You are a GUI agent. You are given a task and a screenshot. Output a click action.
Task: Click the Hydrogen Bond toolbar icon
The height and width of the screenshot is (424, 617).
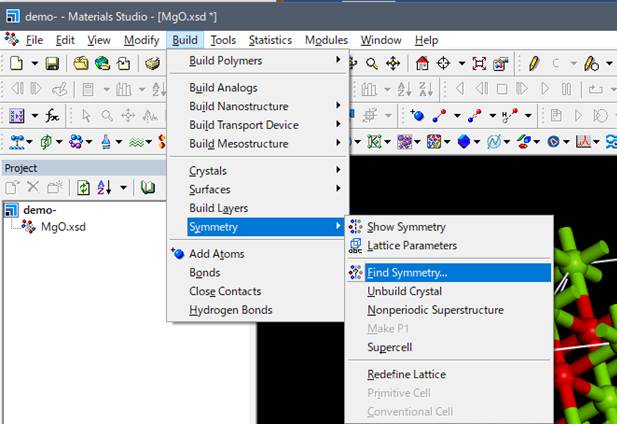tap(510, 115)
